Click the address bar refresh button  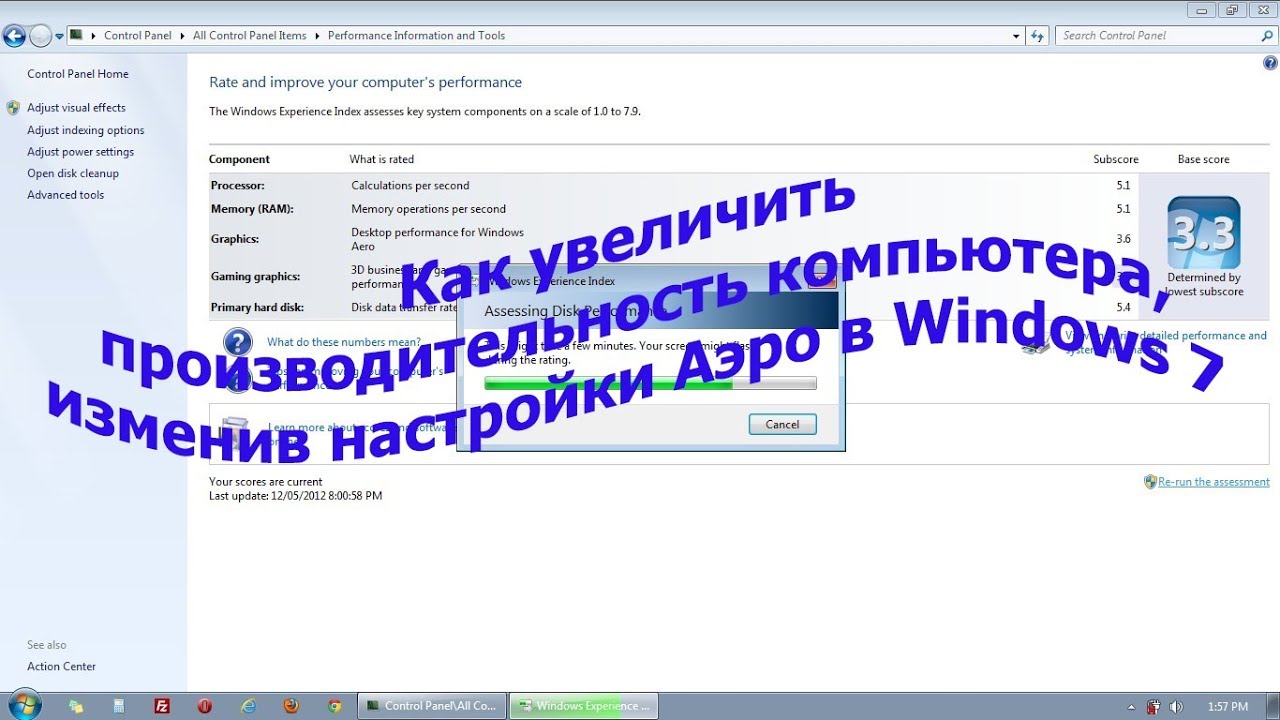pos(1037,36)
